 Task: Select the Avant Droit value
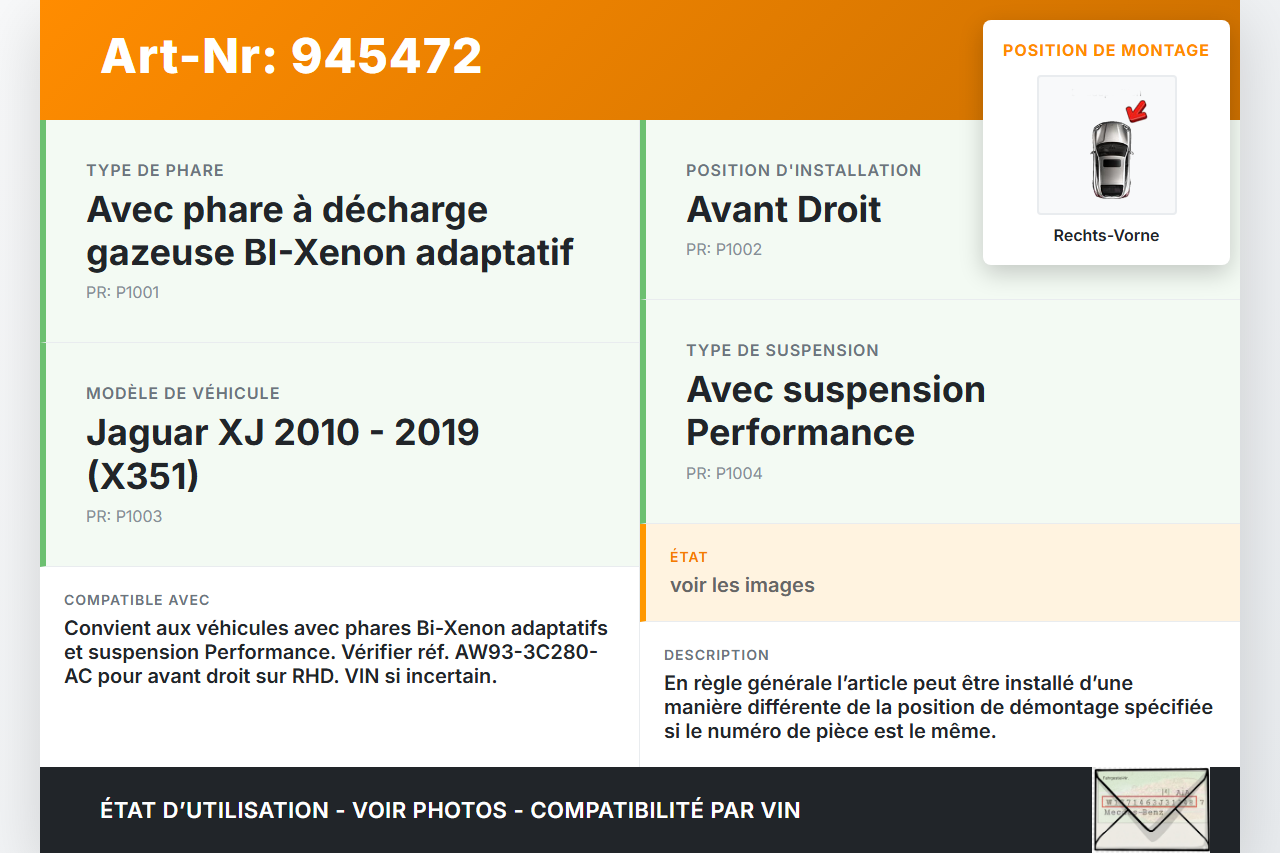tap(784, 209)
